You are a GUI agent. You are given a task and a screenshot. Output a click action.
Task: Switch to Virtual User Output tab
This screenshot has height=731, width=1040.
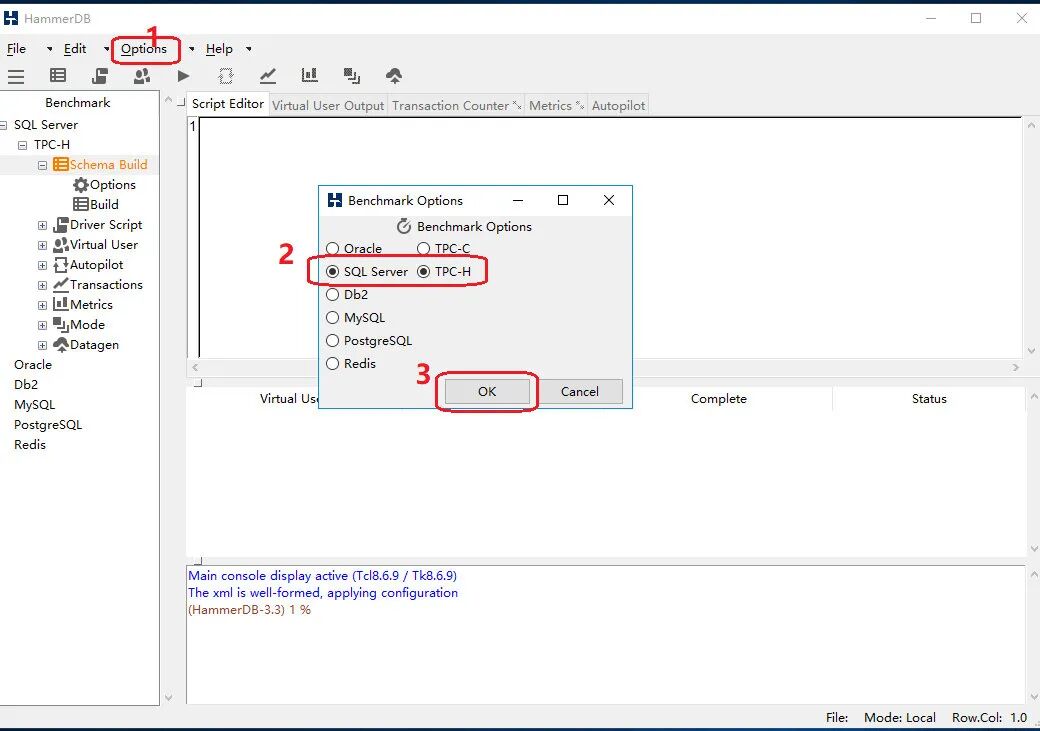point(328,105)
